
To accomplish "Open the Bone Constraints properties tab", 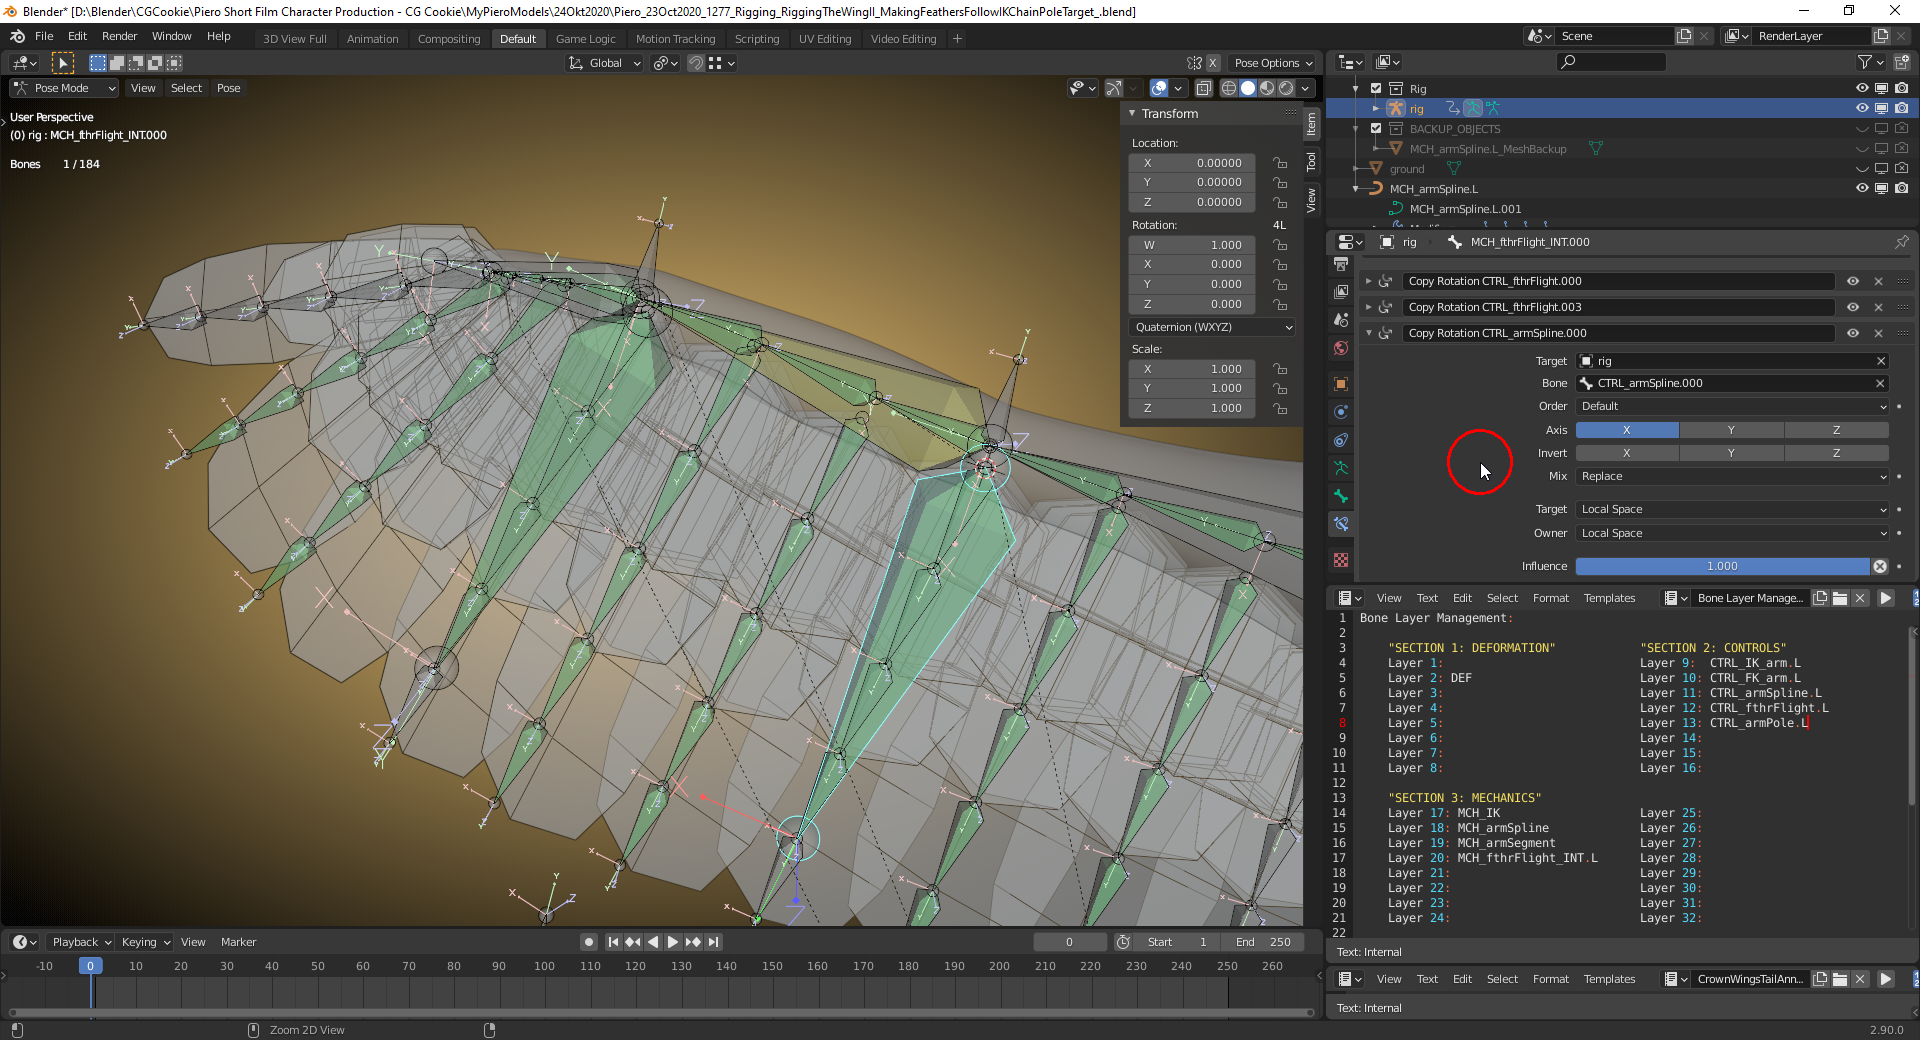I will (1341, 524).
